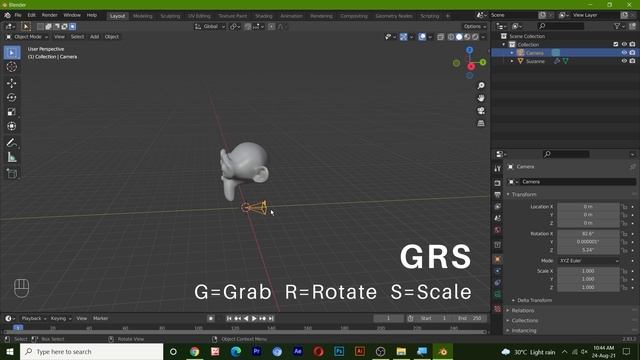The width and height of the screenshot is (640, 360).
Task: Click the hand pan view icon
Action: click(481, 98)
